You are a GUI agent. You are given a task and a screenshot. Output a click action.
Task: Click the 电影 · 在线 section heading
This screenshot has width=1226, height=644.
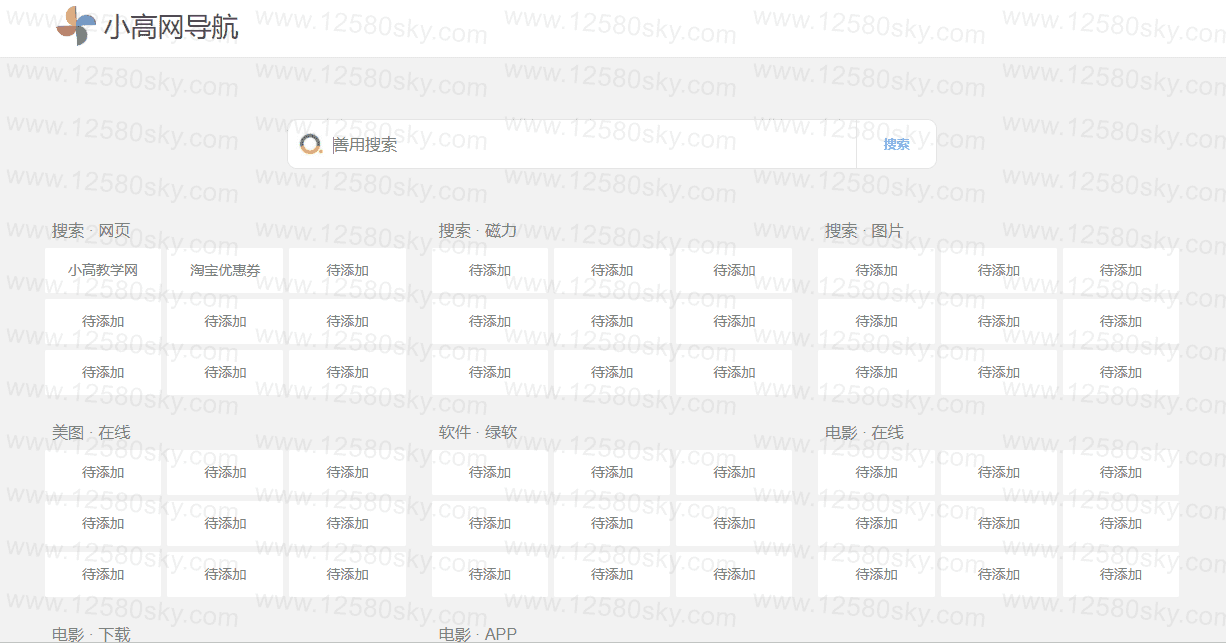pos(864,432)
